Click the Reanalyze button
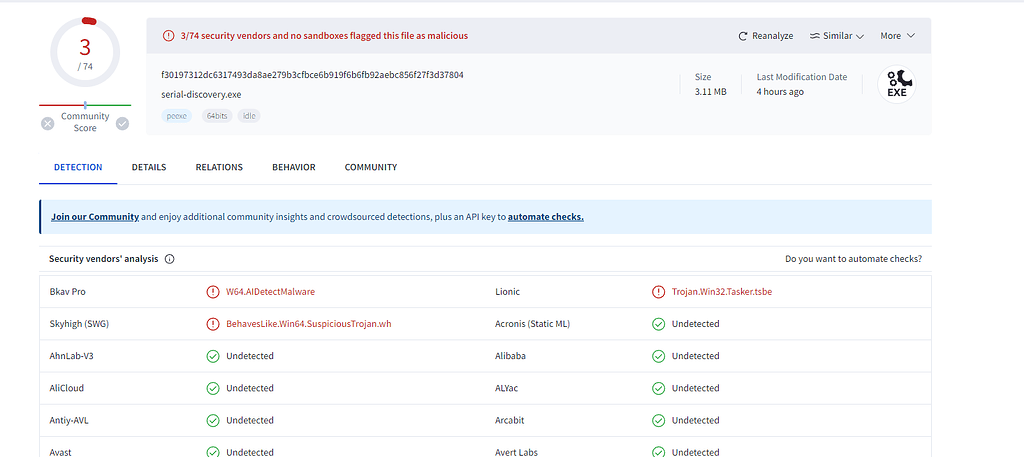The width and height of the screenshot is (1024, 457). [x=766, y=36]
